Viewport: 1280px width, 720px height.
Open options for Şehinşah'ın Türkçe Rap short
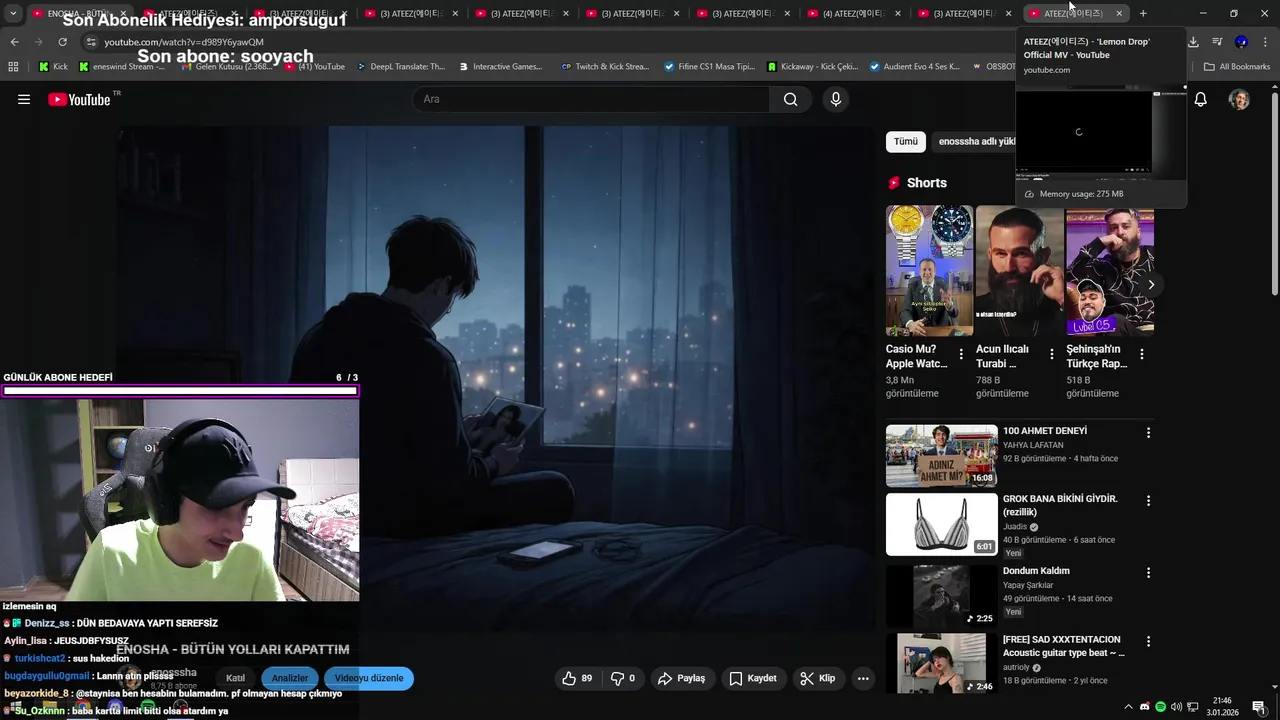(1141, 354)
